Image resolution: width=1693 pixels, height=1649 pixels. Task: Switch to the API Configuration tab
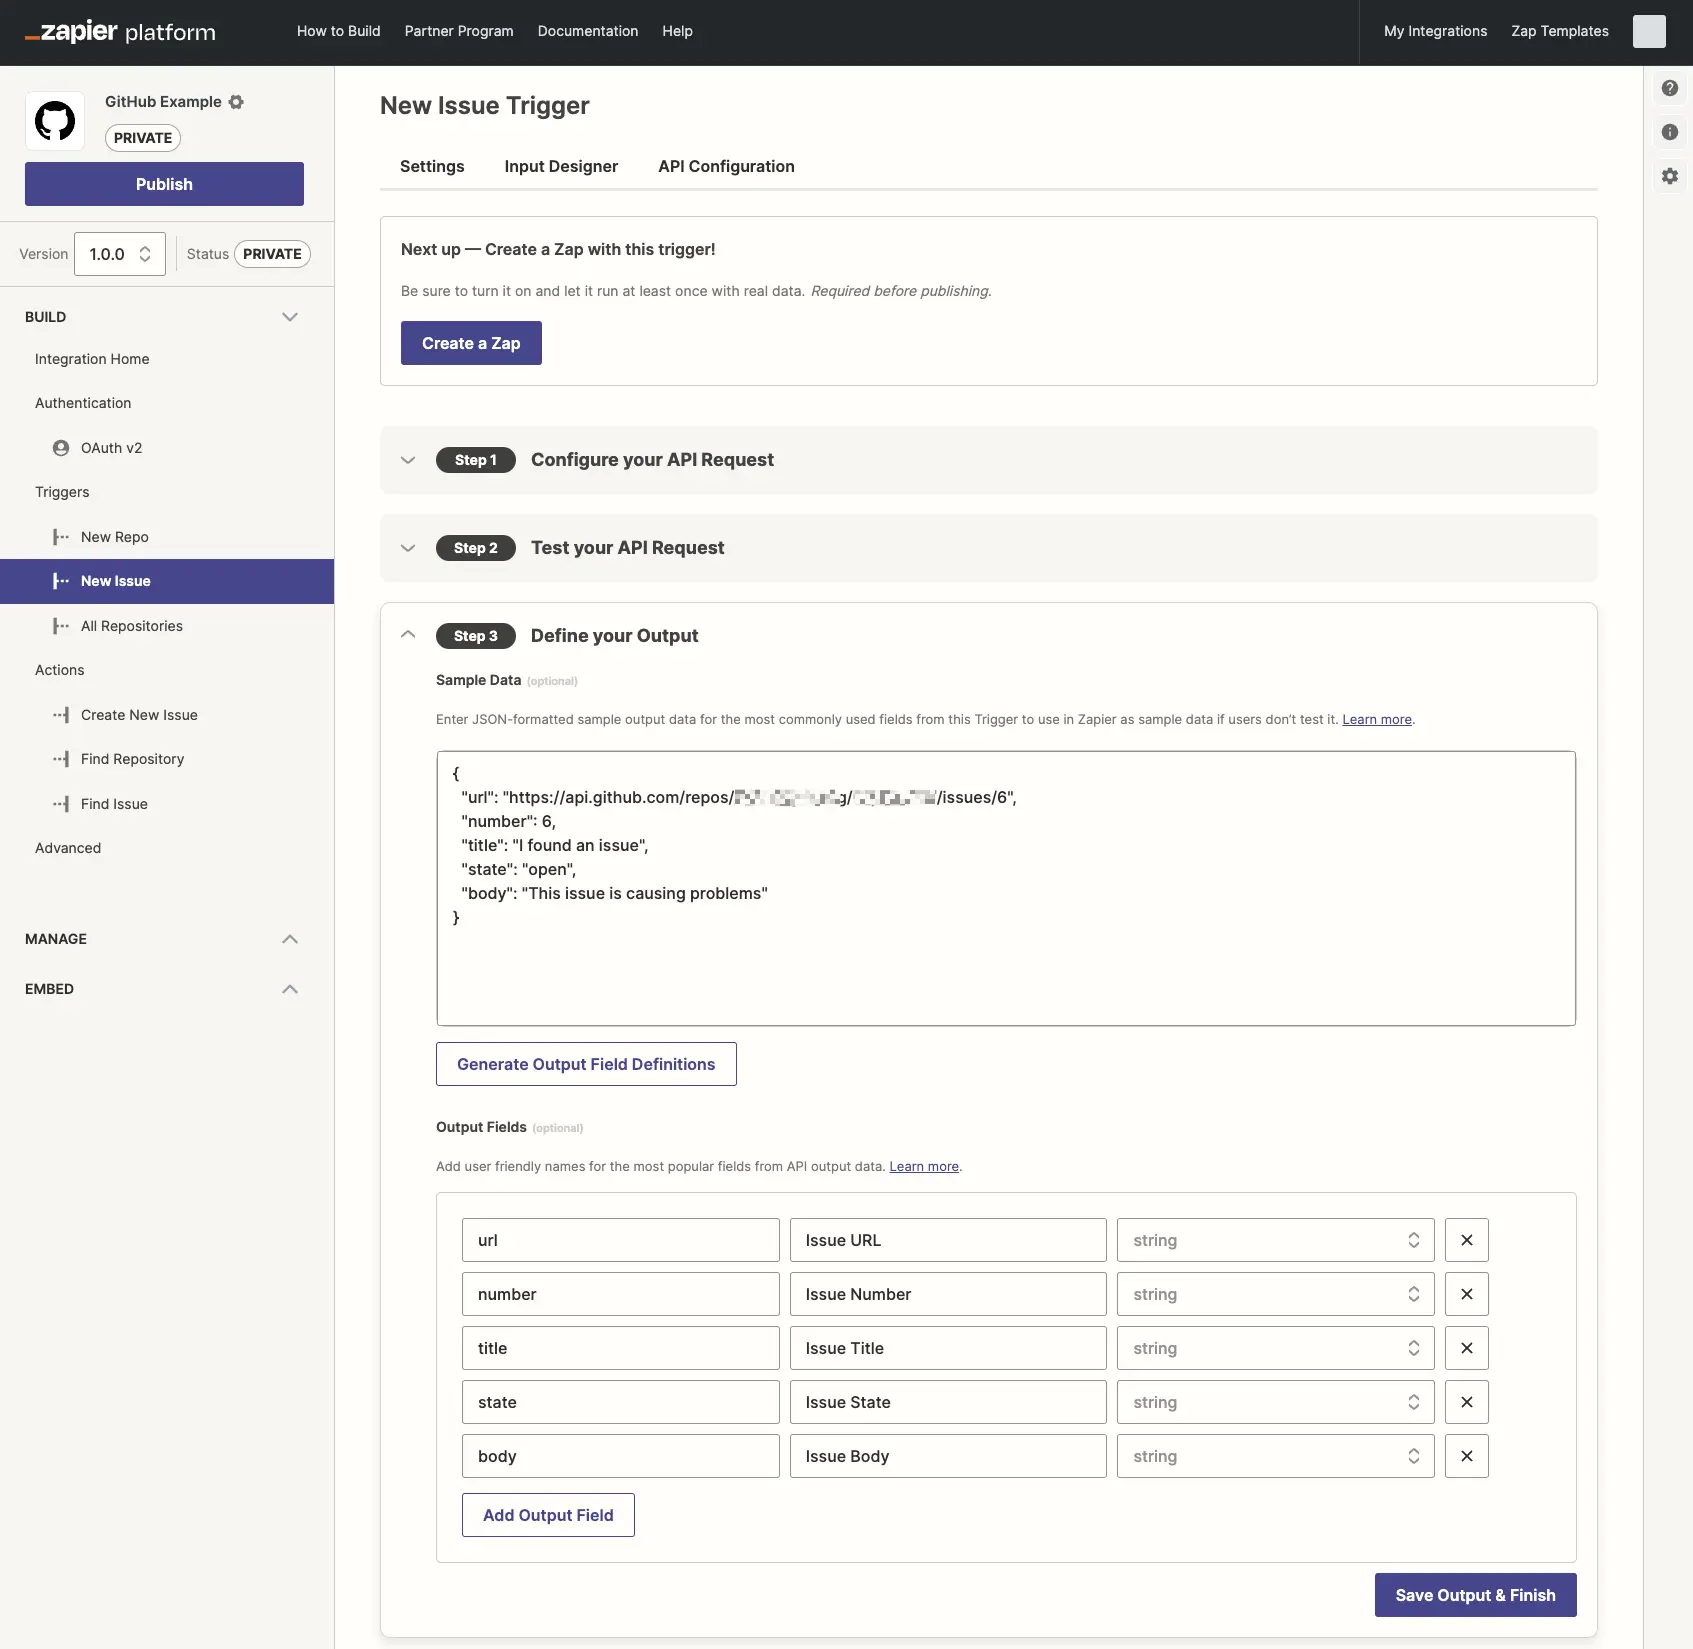(x=726, y=166)
